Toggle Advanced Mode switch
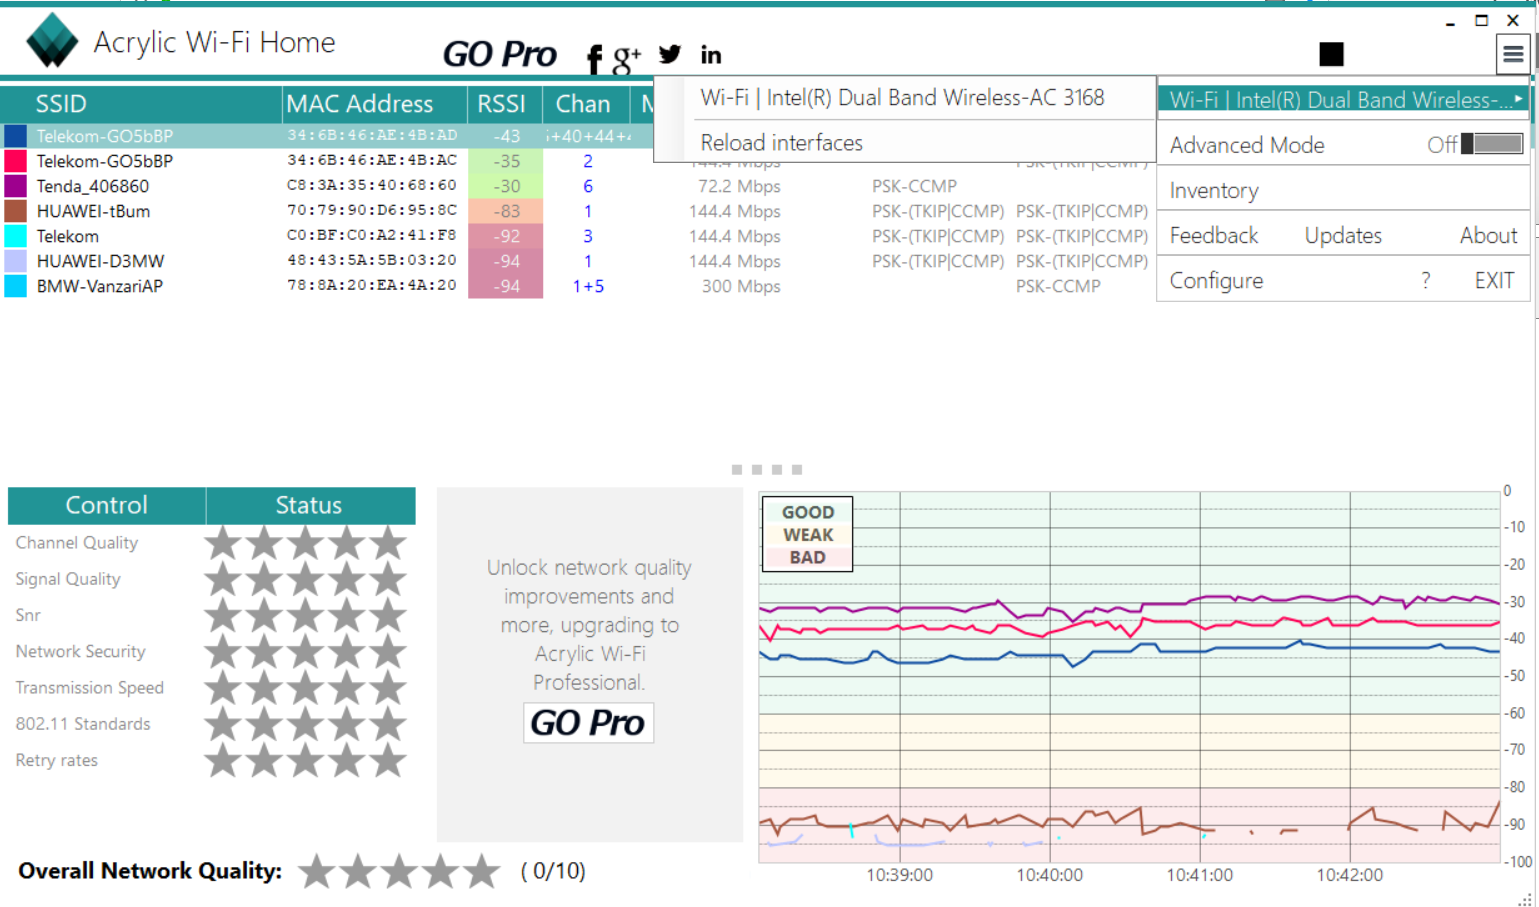This screenshot has height=907, width=1539. 1492,144
